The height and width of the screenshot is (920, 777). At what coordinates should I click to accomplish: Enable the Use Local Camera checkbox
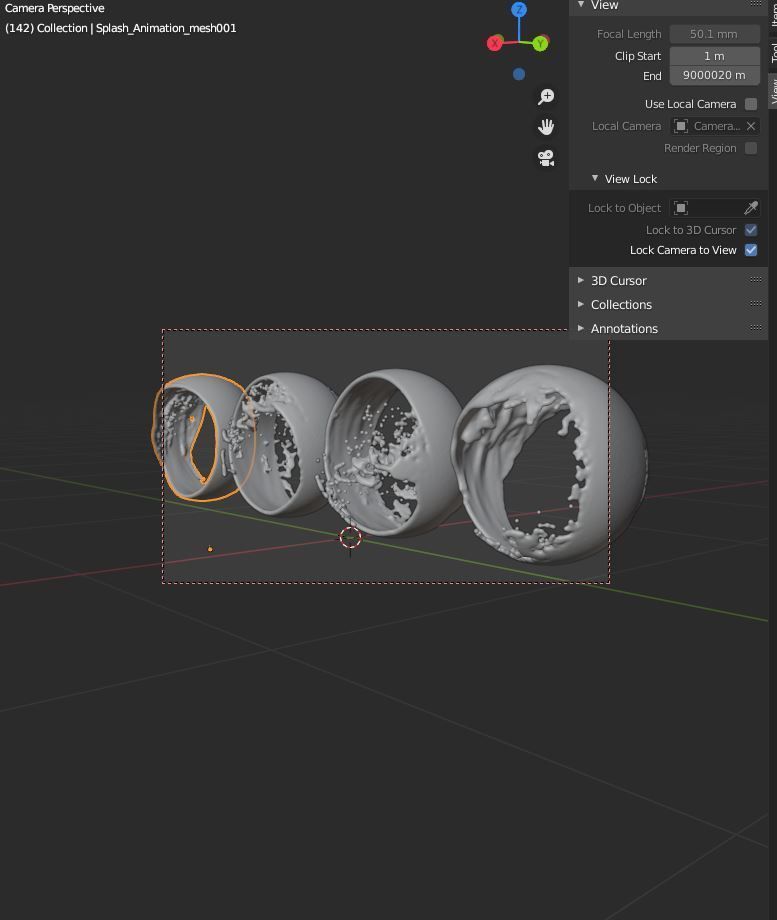[751, 104]
